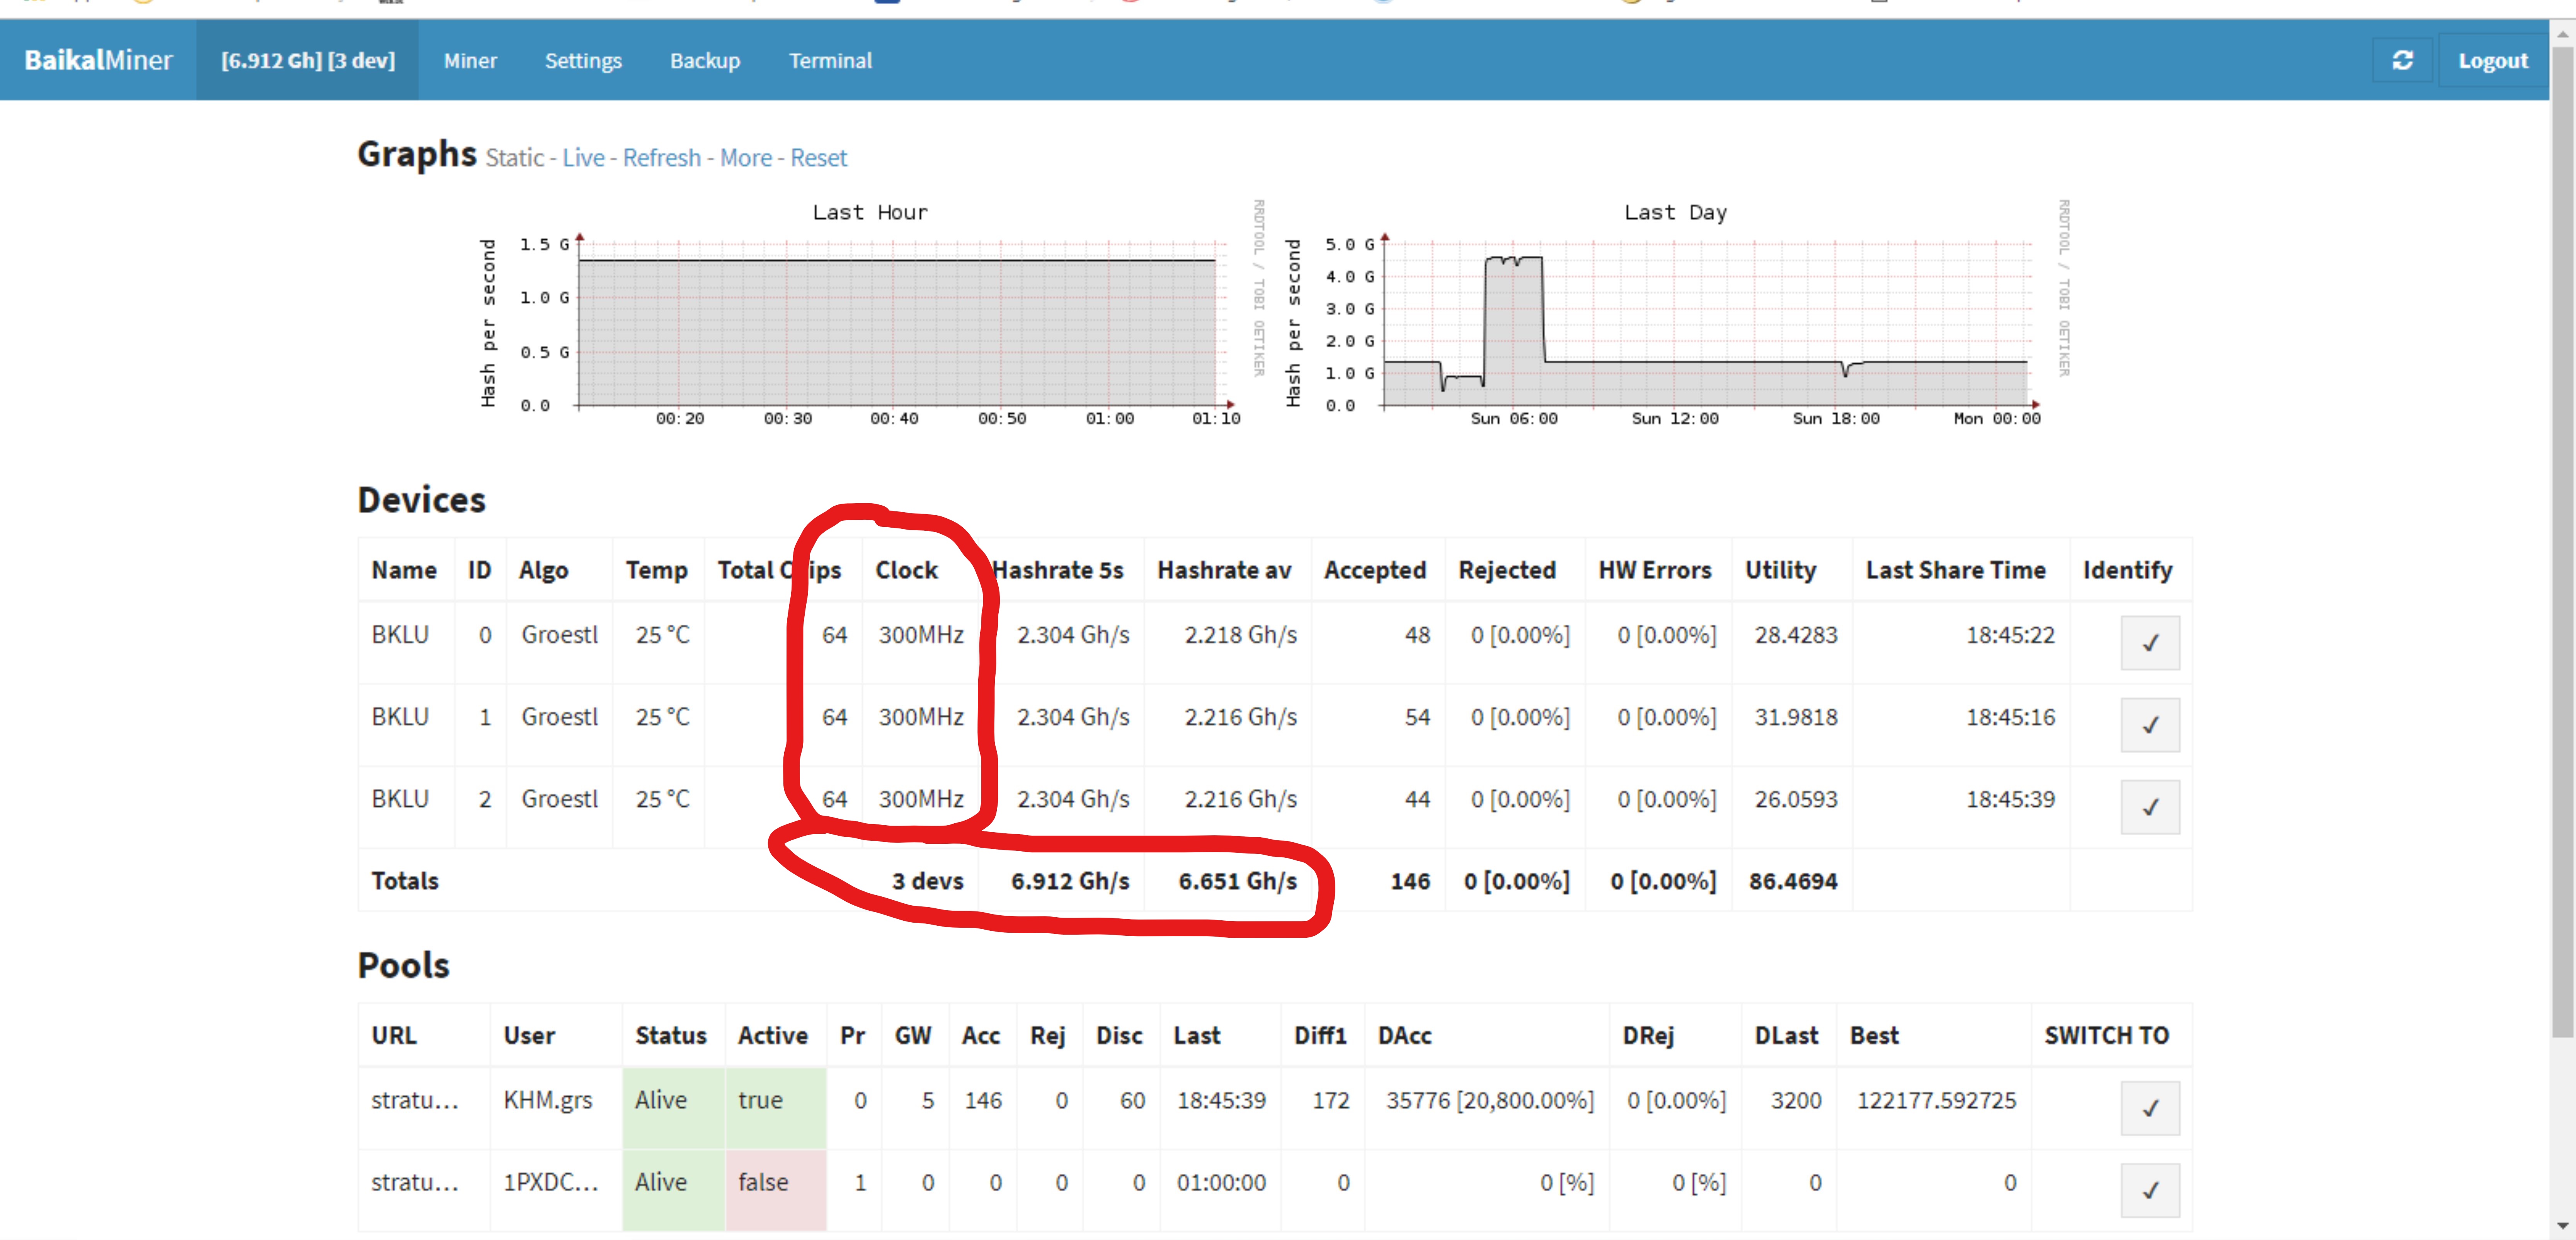Screen dimensions: 2576x1240
Task: Click the Utility value 28.4283
Action: [1796, 635]
